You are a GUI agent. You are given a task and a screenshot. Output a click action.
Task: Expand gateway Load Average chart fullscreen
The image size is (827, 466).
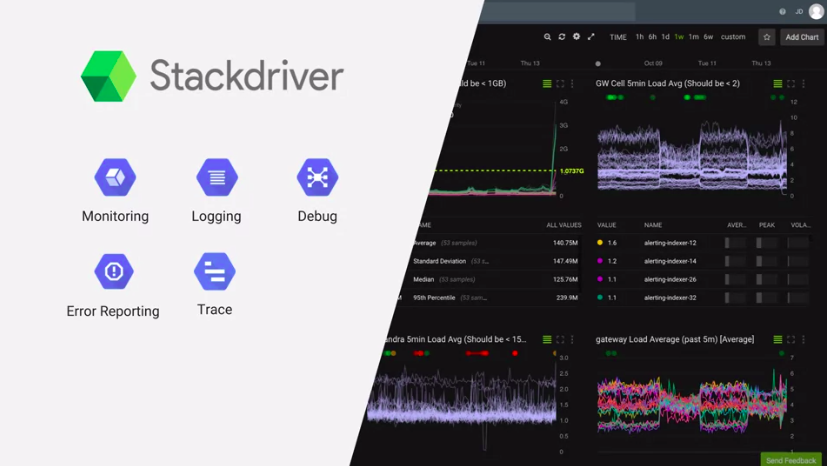(791, 339)
